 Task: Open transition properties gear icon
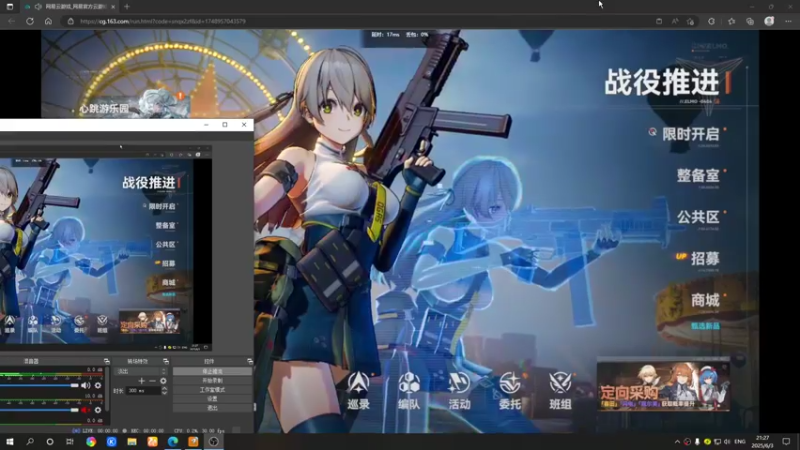pyautogui.click(x=163, y=381)
